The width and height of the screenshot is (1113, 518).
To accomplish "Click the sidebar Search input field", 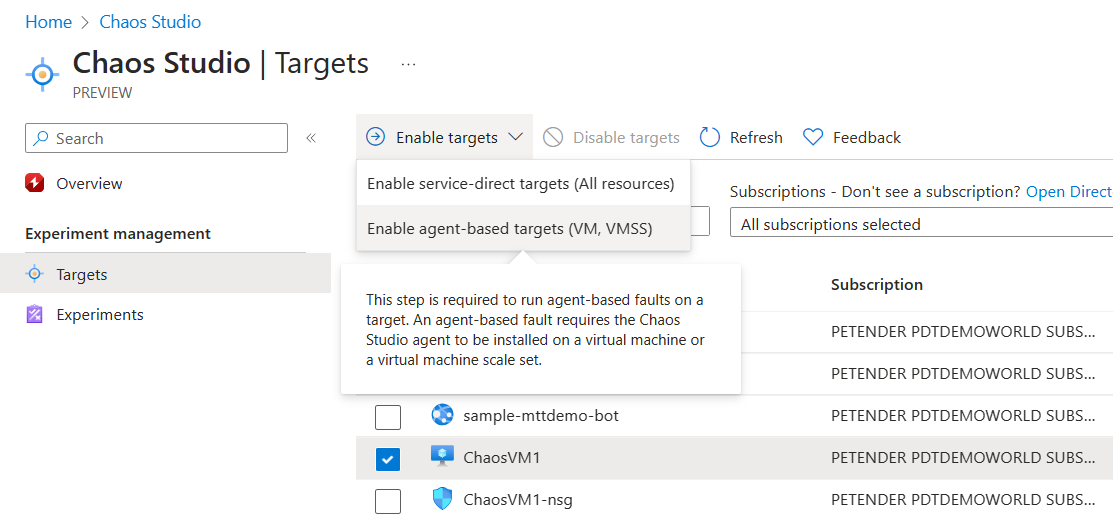I will pos(165,139).
